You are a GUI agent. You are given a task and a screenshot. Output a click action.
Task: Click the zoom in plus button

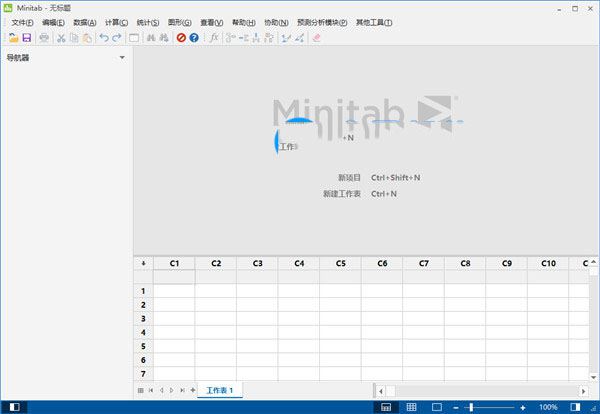523,407
